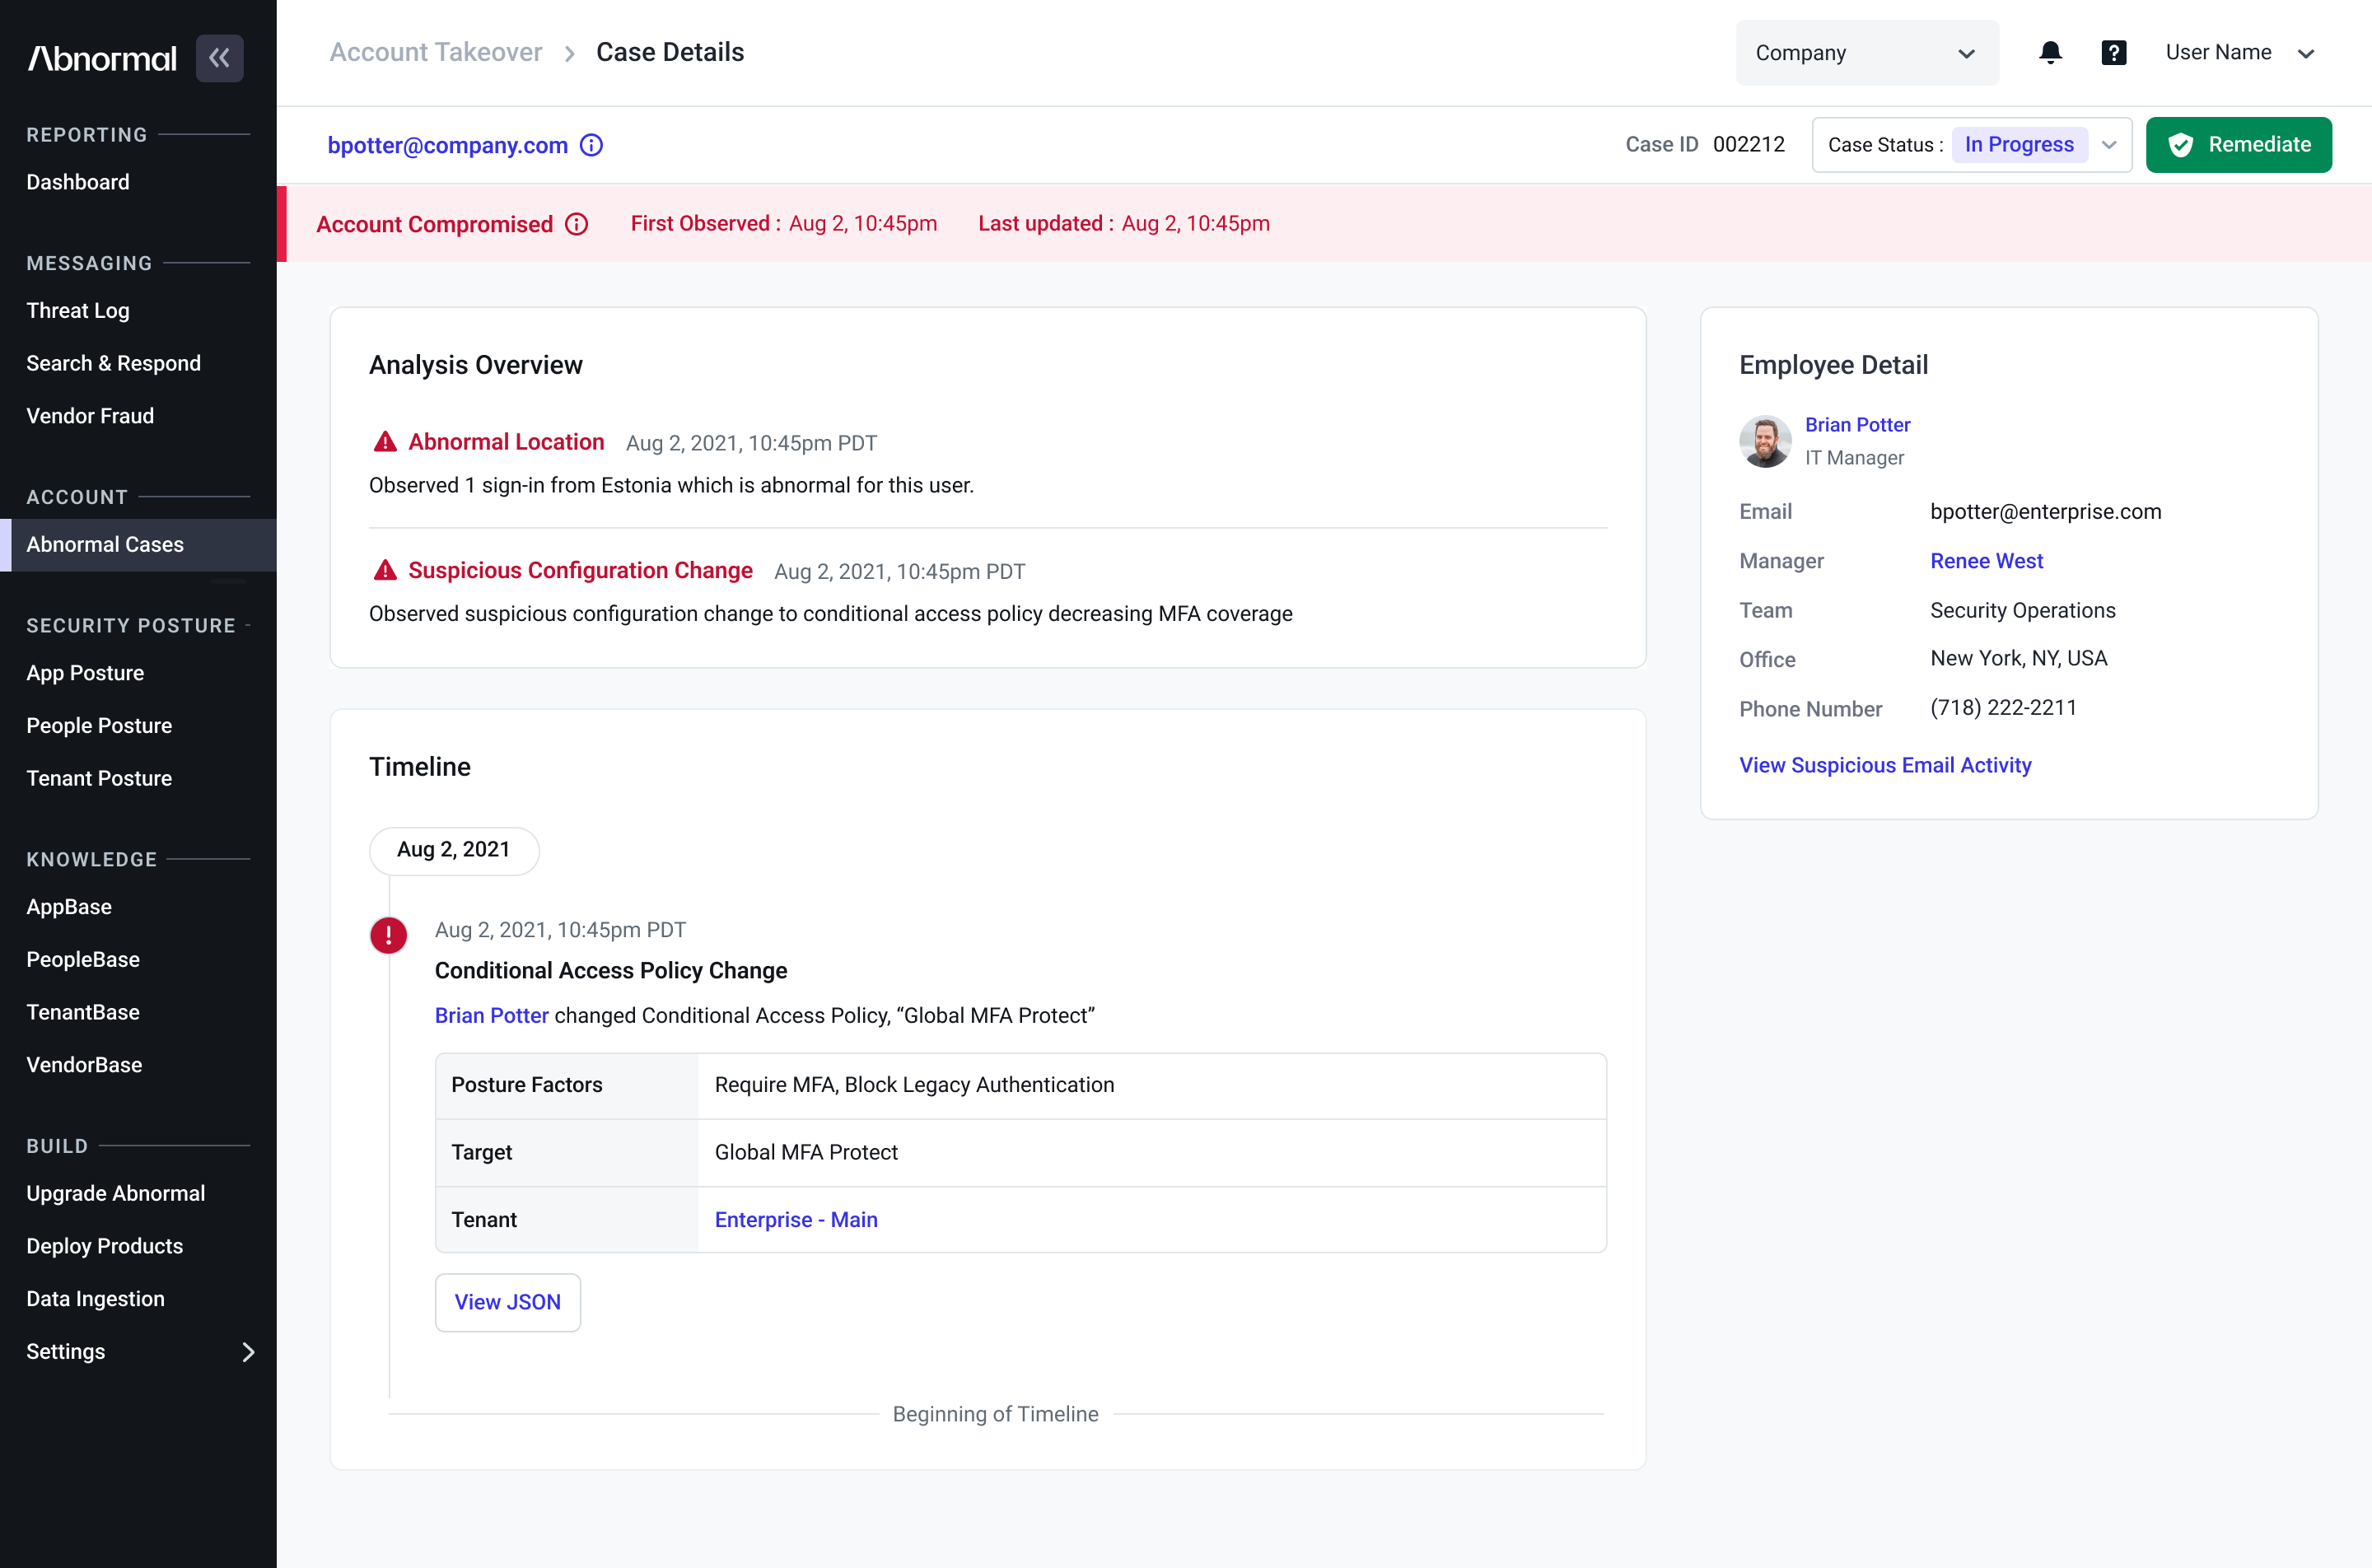Collapse the sidebar with double-chevron icon
2372x1568 pixels.
pos(219,58)
